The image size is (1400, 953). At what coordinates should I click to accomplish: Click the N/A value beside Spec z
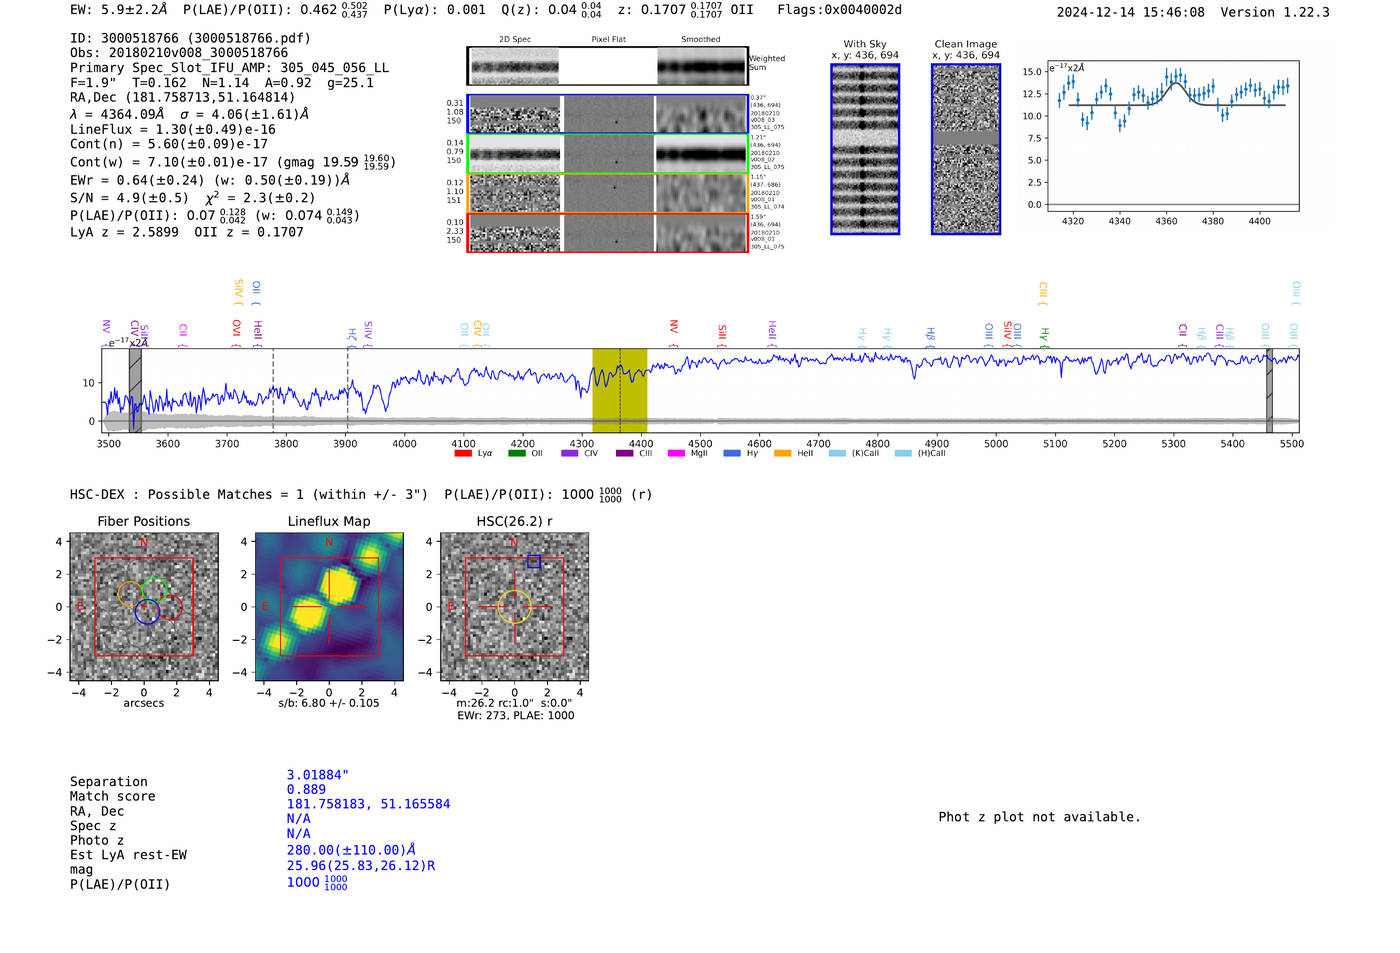[x=298, y=819]
